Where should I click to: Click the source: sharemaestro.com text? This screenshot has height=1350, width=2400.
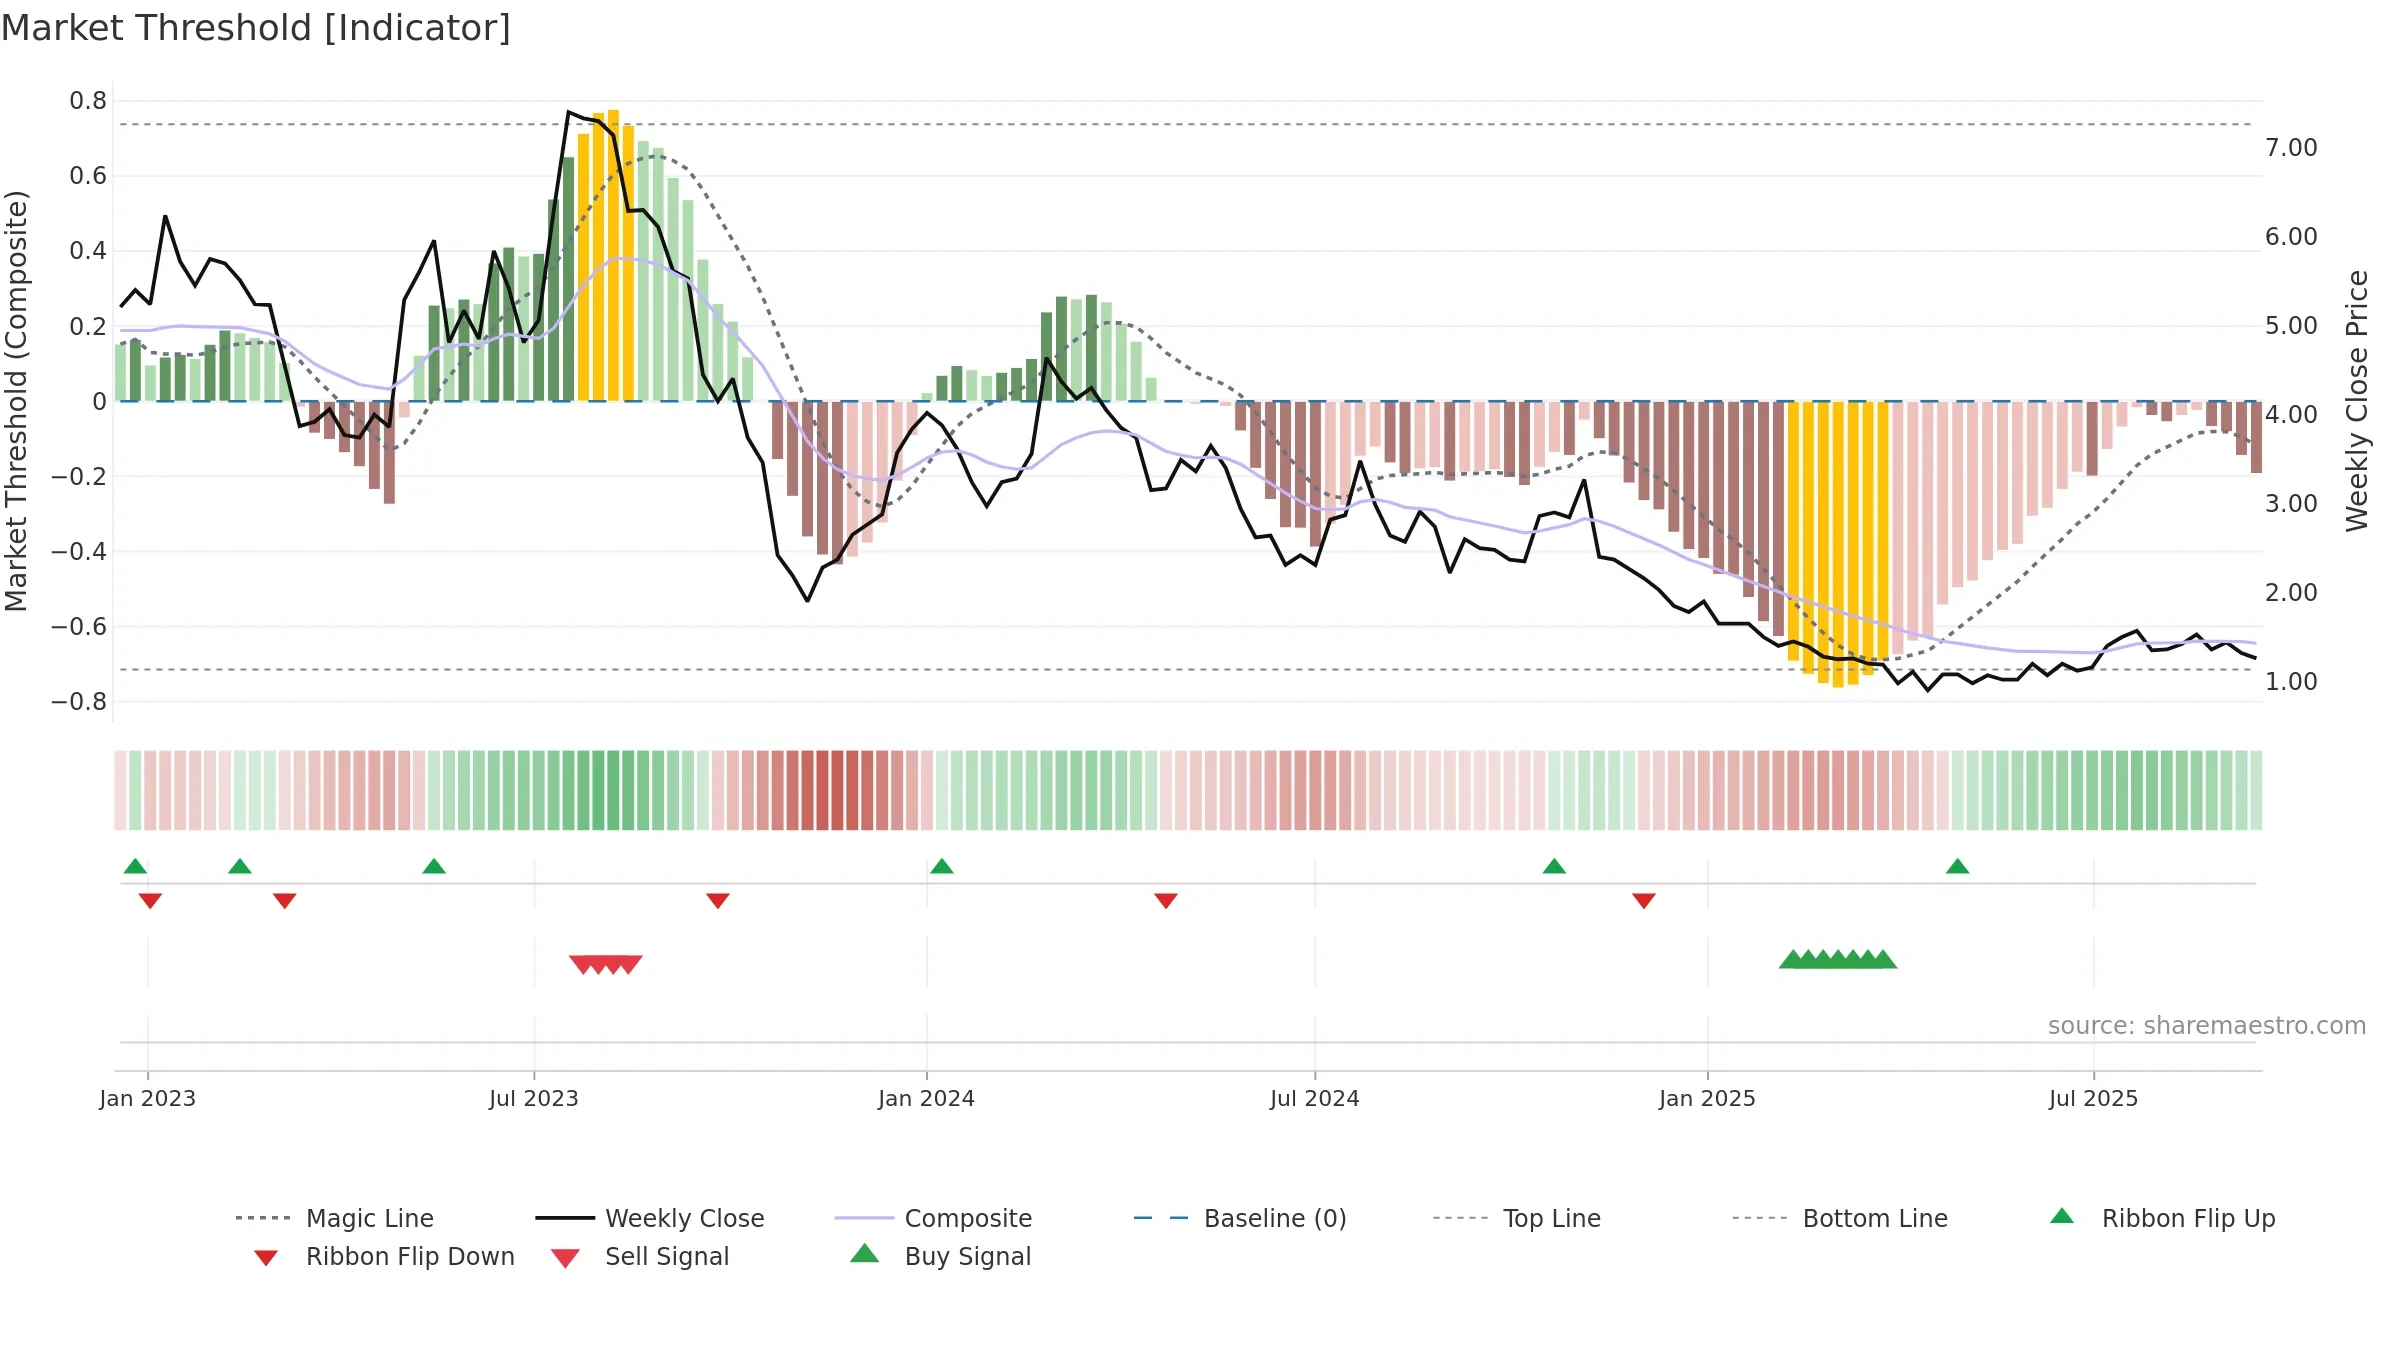[x=2207, y=1026]
